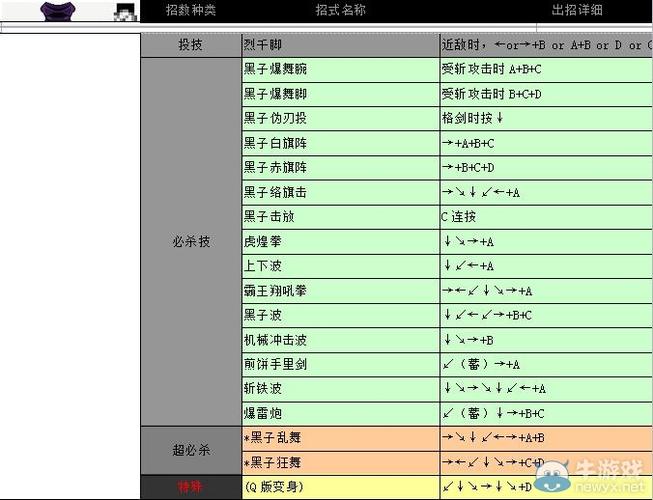Click the 爆雷炮 move name
Viewport: 653px width, 500px height.
(x=262, y=413)
